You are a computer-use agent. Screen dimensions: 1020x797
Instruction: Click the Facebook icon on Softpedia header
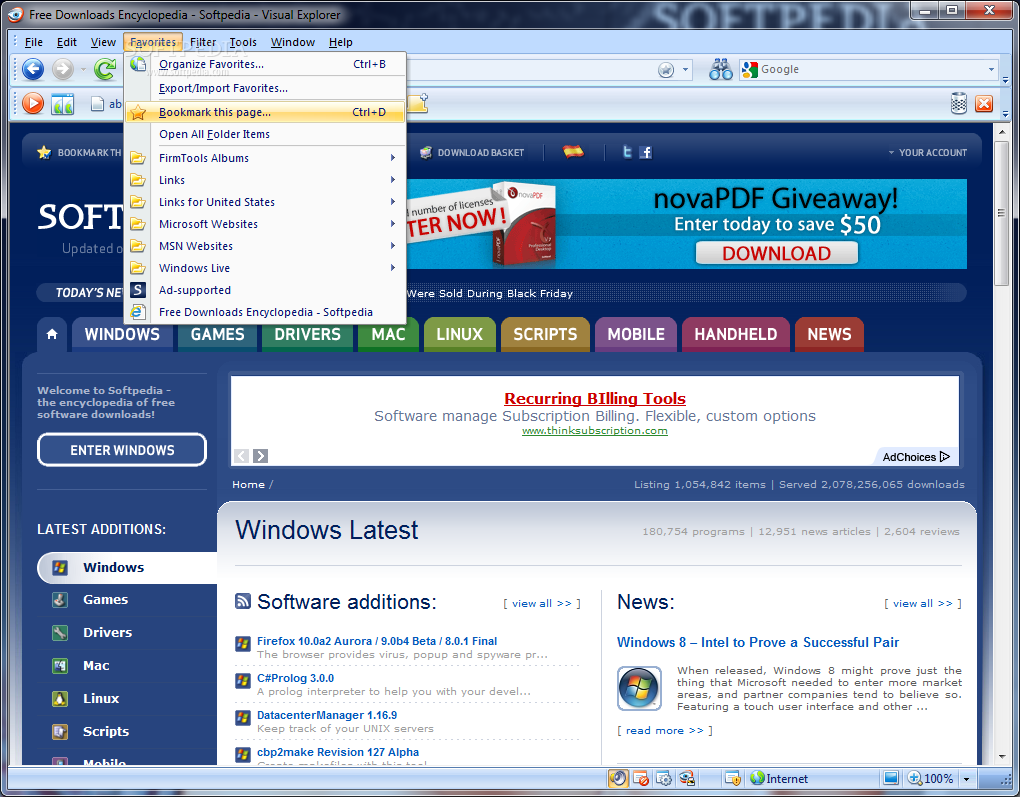(645, 152)
